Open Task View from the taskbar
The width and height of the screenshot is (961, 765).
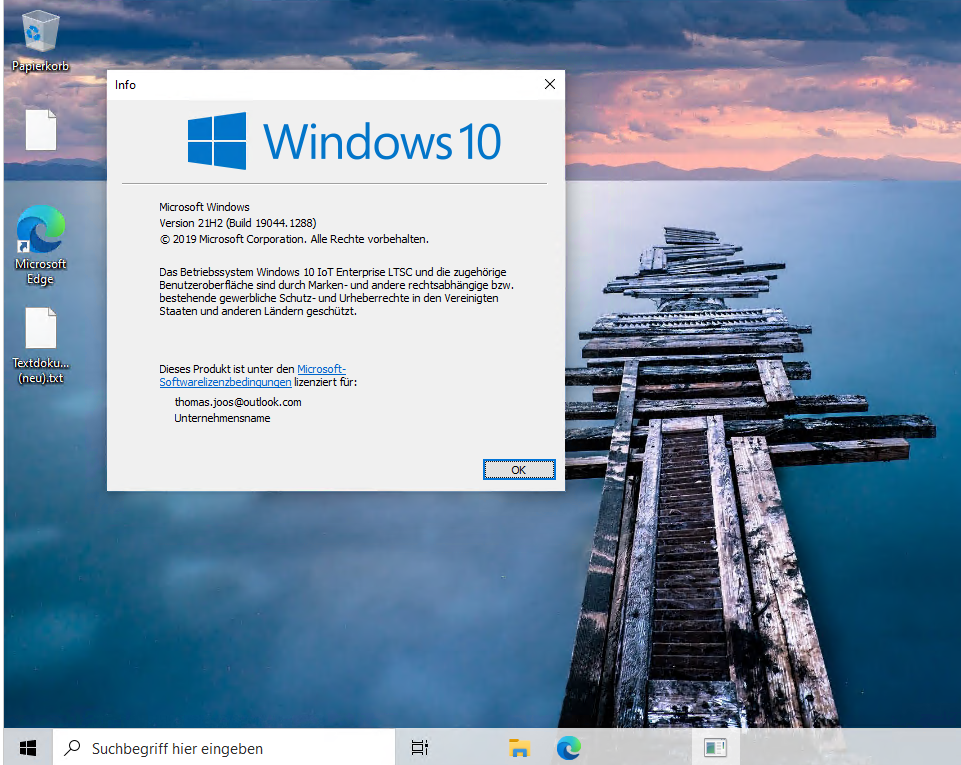(x=420, y=748)
